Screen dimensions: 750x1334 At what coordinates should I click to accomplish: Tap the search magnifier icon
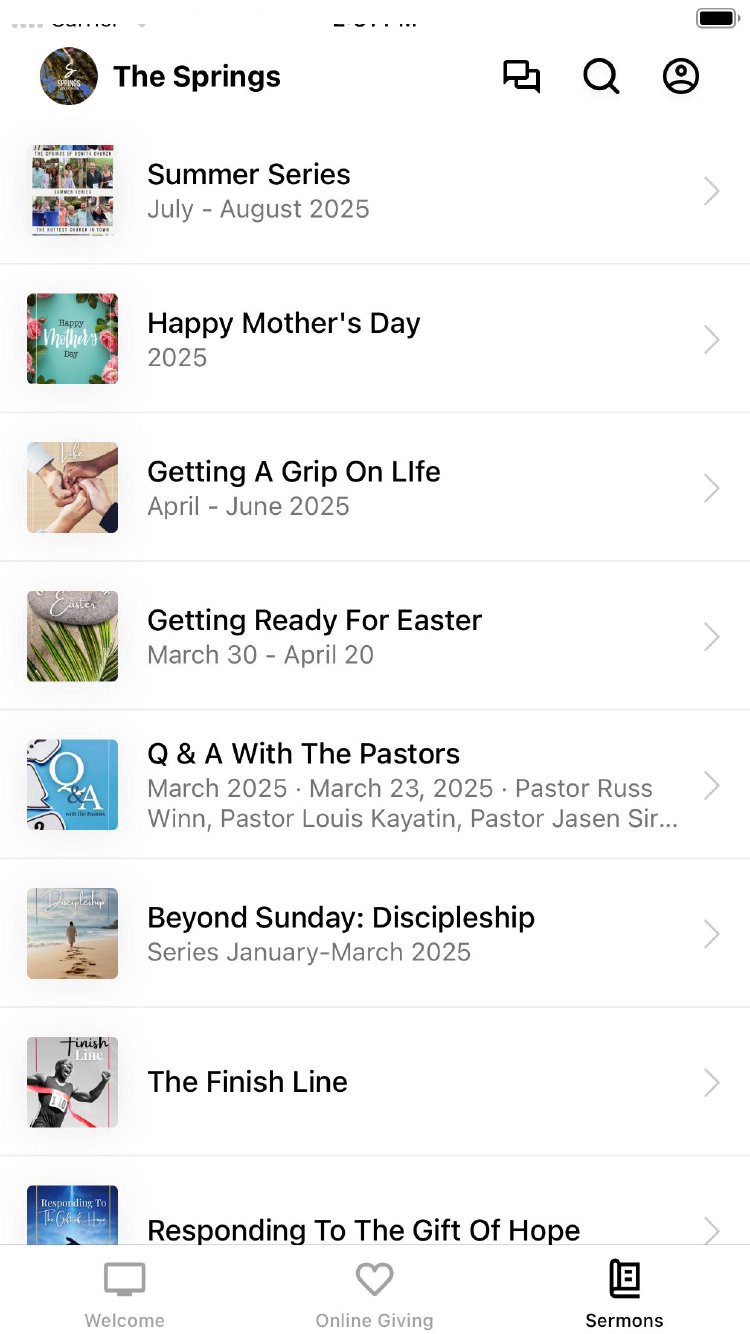[x=601, y=77]
